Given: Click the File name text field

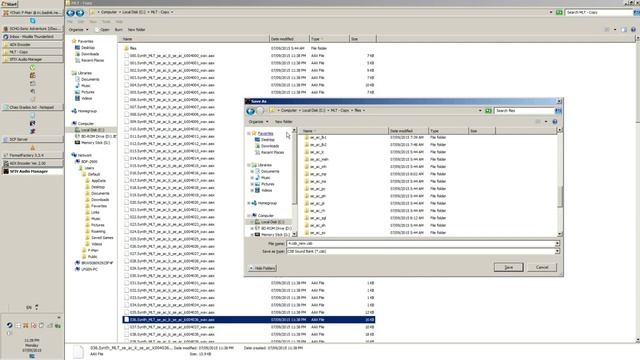Looking at the screenshot, I should (x=420, y=244).
